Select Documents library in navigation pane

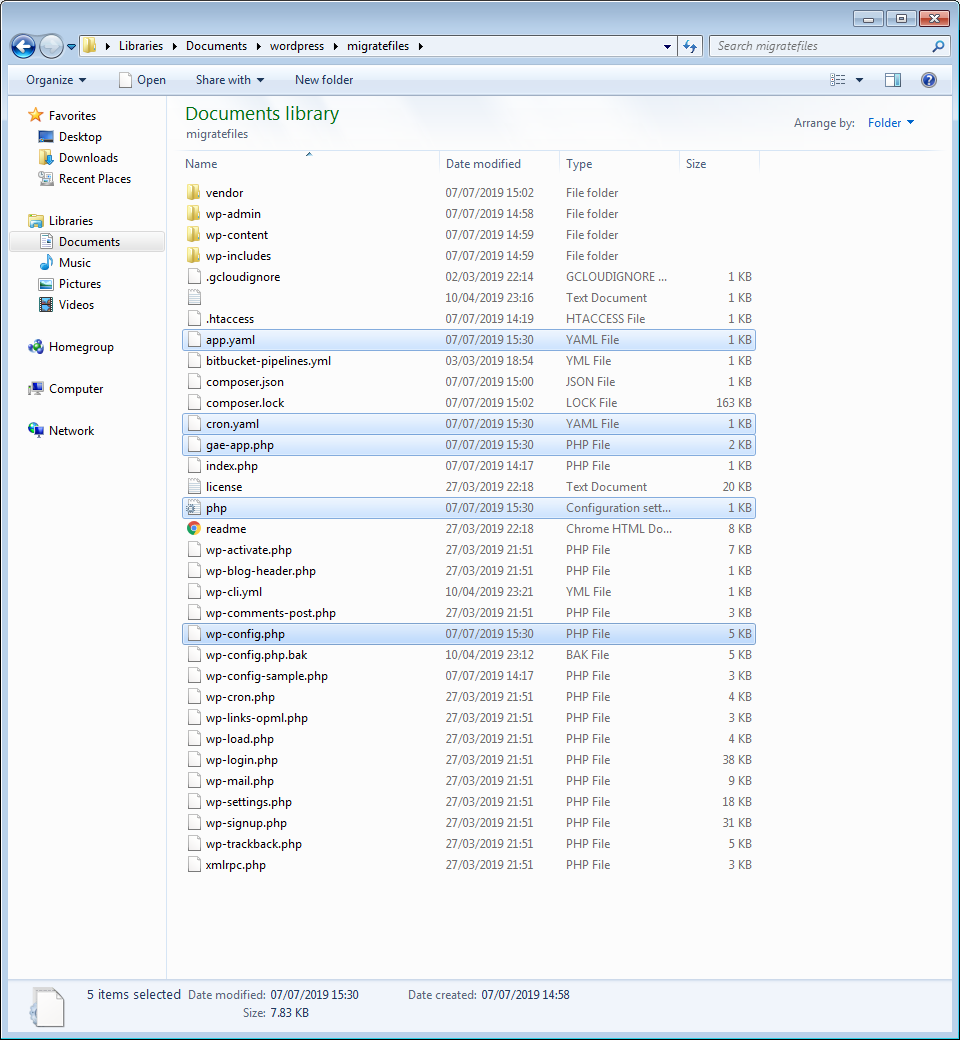tap(87, 241)
